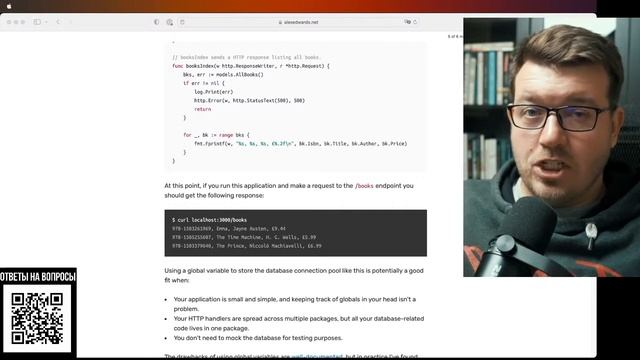The height and width of the screenshot is (360, 640).
Task: Show Reader view from address bar
Action: tap(182, 22)
